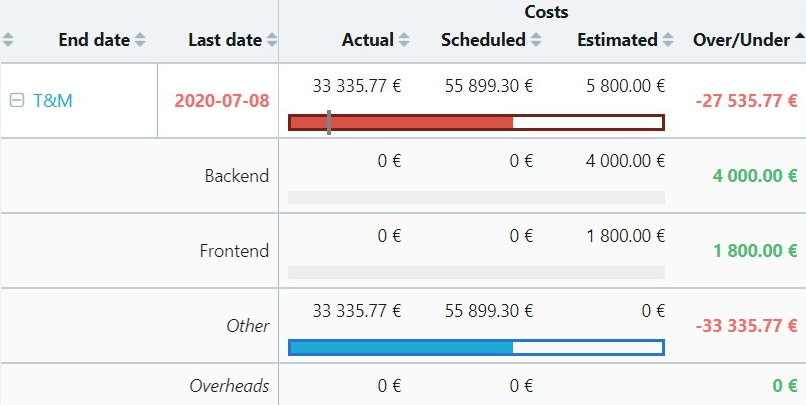
Task: Click the Overheads row label
Action: [229, 386]
